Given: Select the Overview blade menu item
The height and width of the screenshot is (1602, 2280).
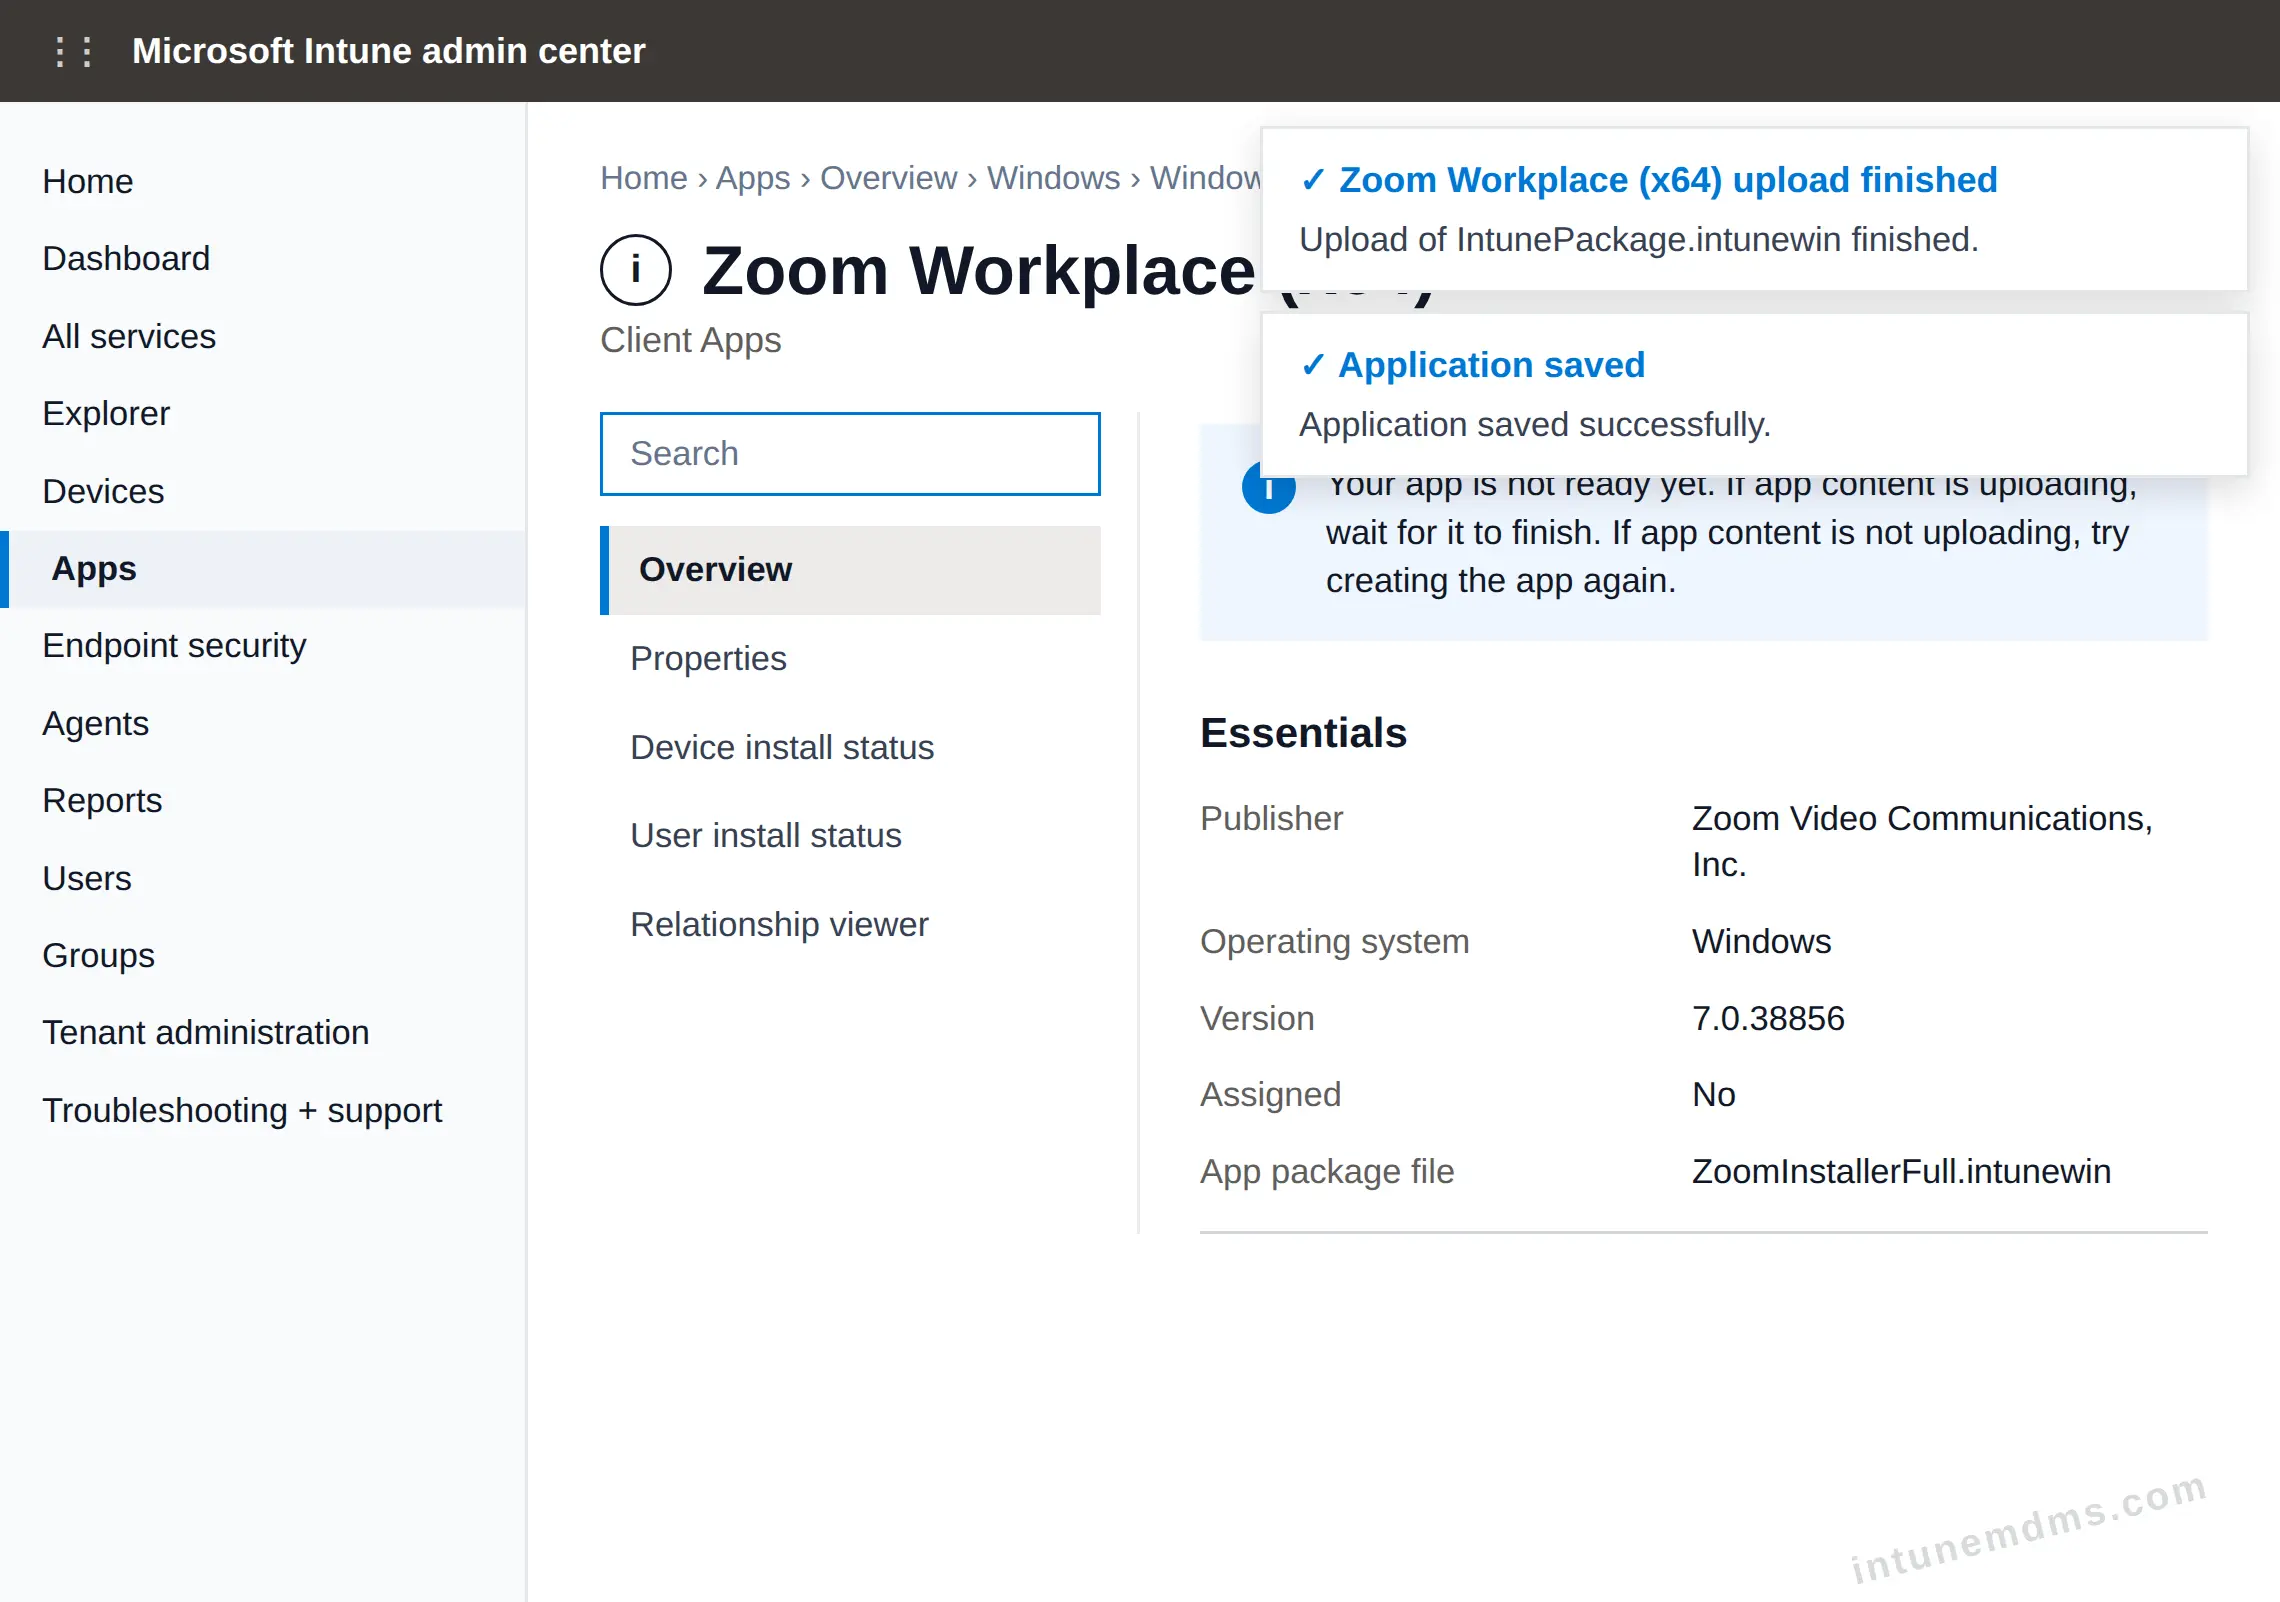Looking at the screenshot, I should tap(850, 570).
